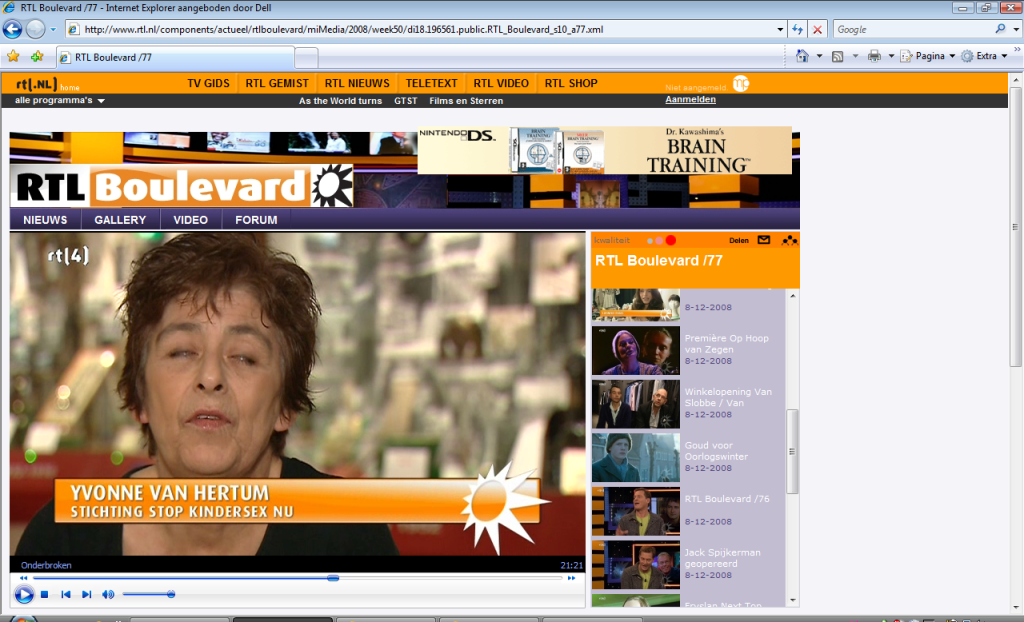Expand the feeds dropdown arrow

tap(855, 56)
